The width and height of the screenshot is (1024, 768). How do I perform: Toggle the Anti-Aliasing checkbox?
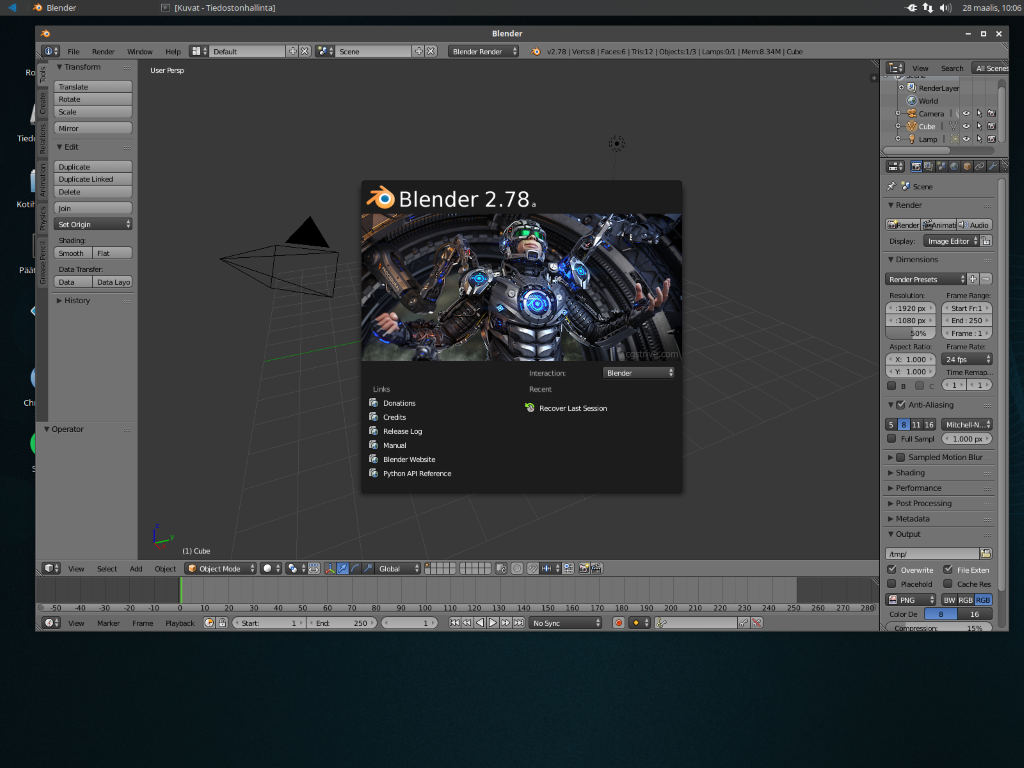[901, 405]
